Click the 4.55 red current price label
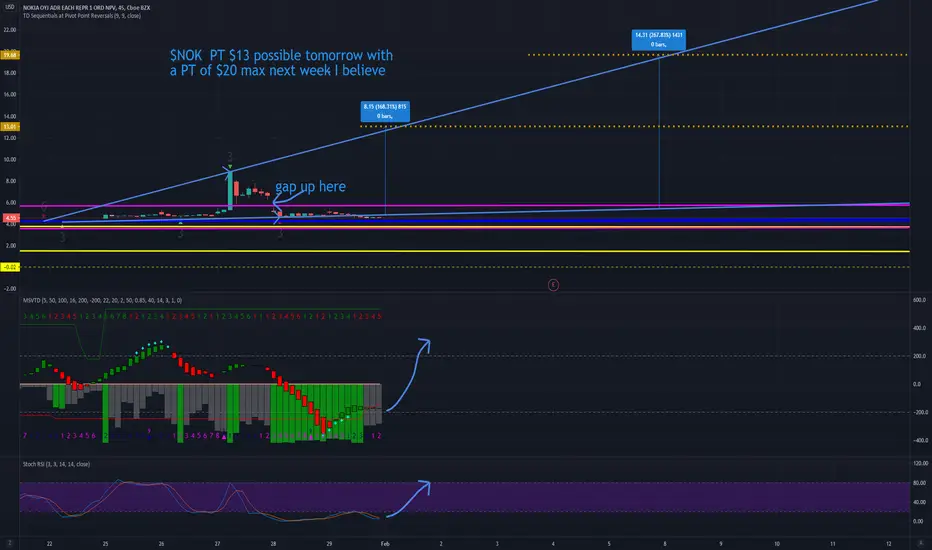 tap(10, 218)
